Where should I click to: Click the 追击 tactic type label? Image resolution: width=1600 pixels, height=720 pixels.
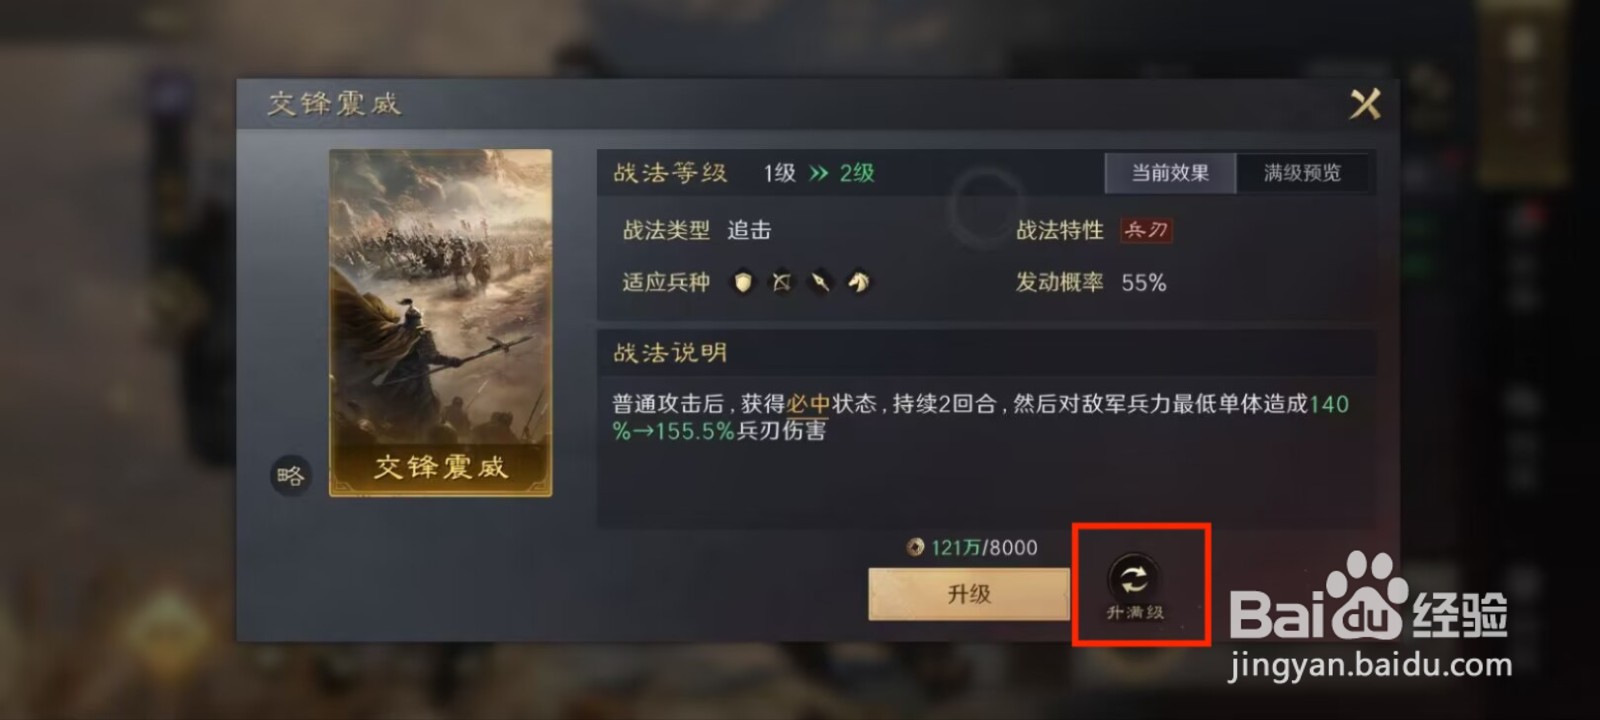(749, 230)
